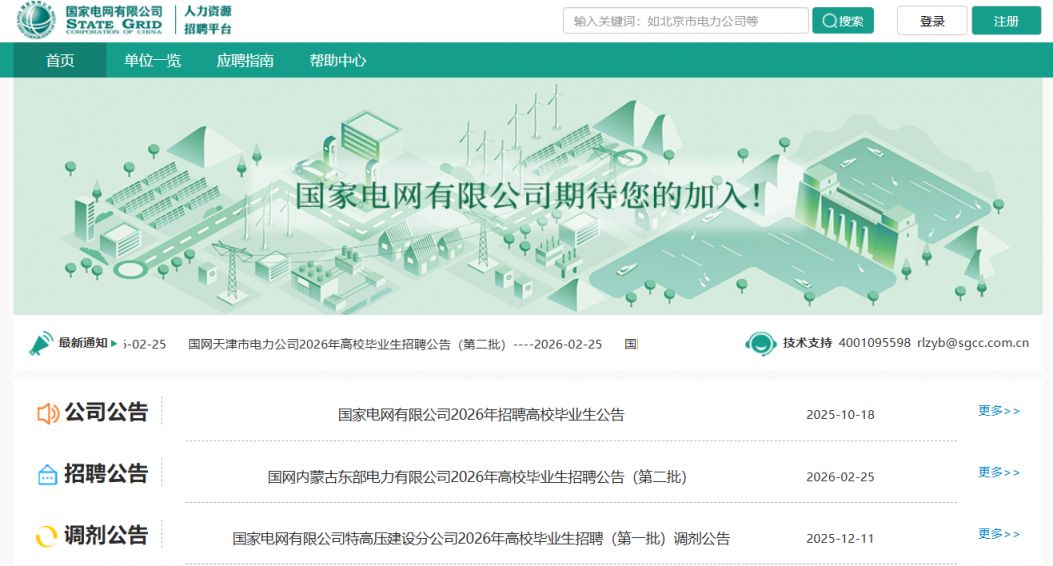Click the date 2025-12-11
The image size is (1053, 566).
[840, 538]
